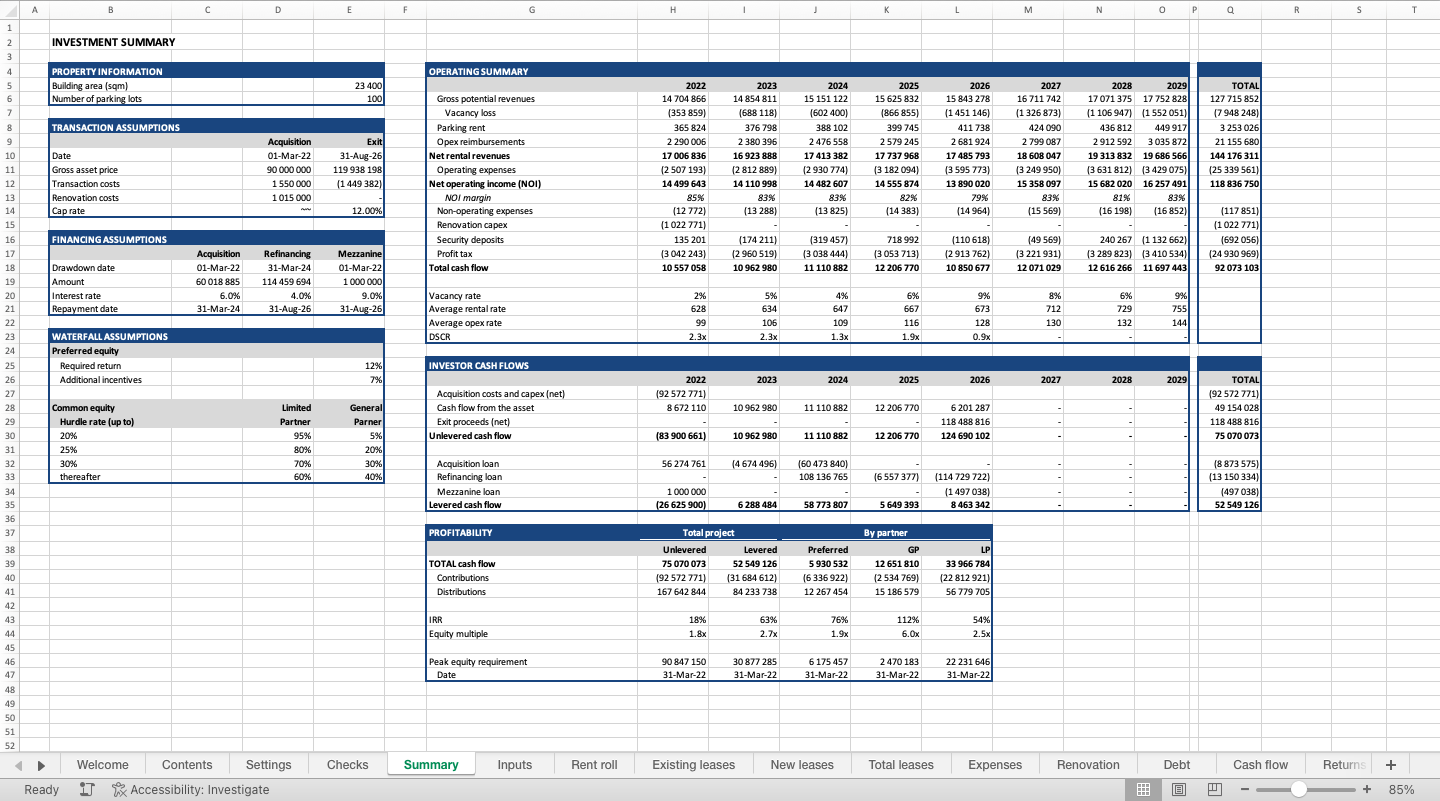Select row 10 header
Screen dimensions: 1440x801
10,156
